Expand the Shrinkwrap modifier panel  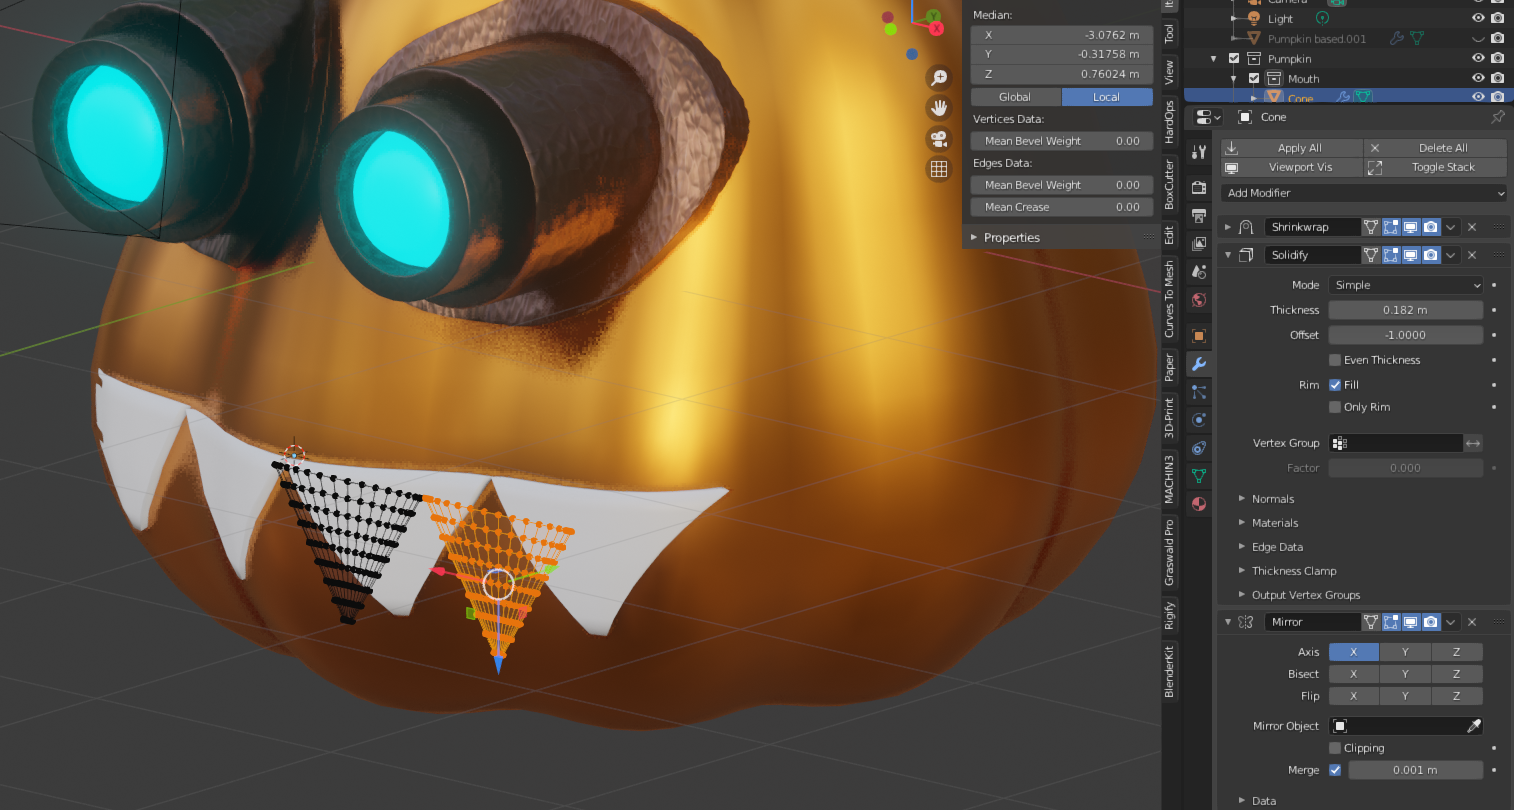pyautogui.click(x=1228, y=227)
